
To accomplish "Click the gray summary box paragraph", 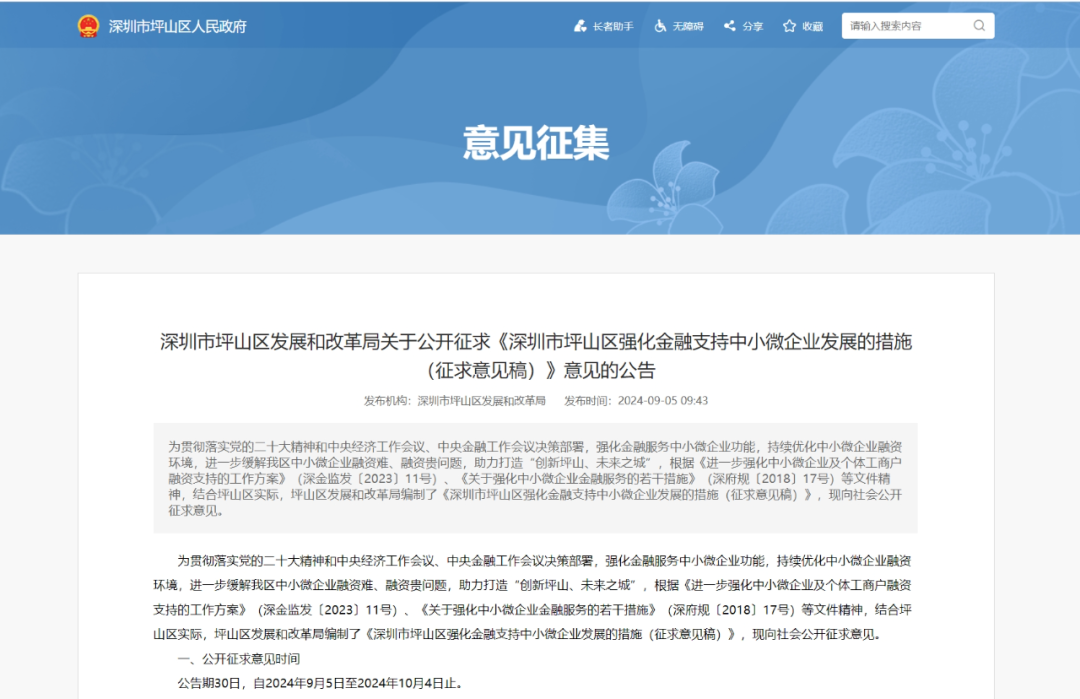I will [535, 479].
